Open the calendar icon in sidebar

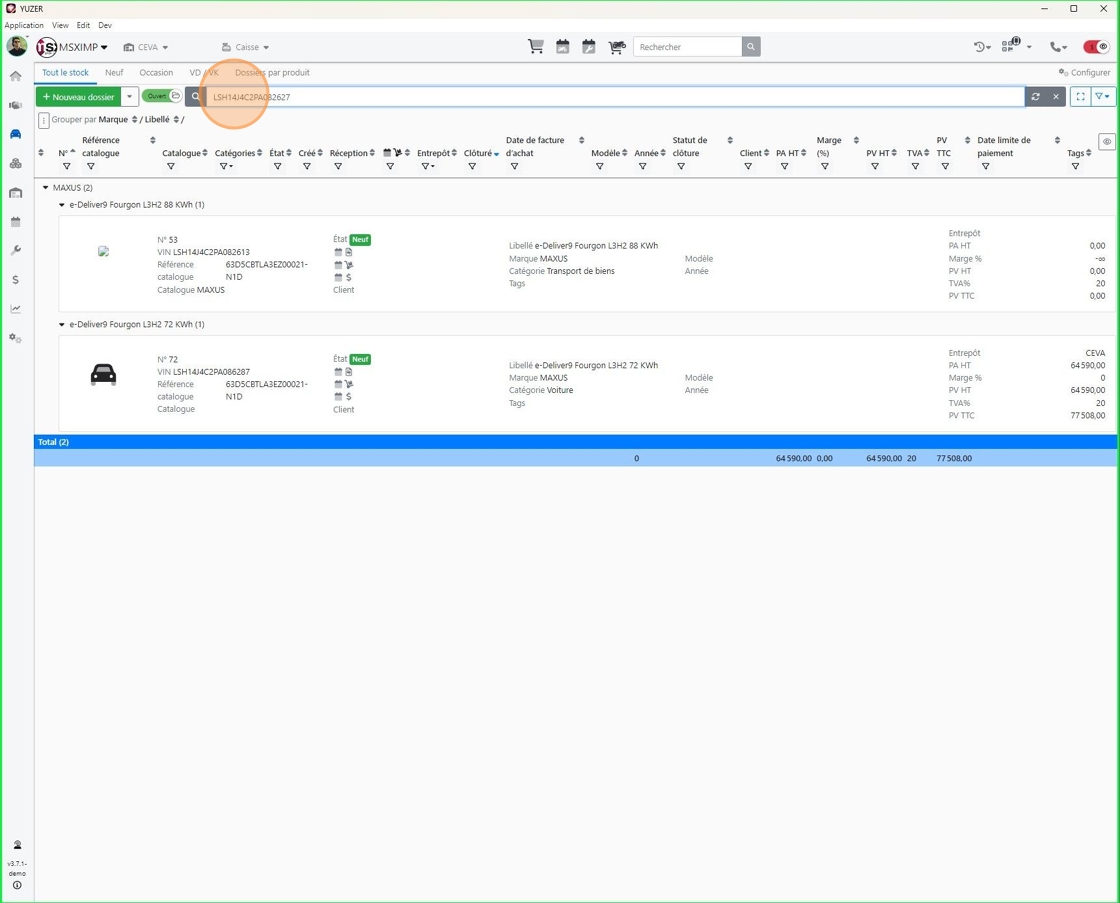16,221
